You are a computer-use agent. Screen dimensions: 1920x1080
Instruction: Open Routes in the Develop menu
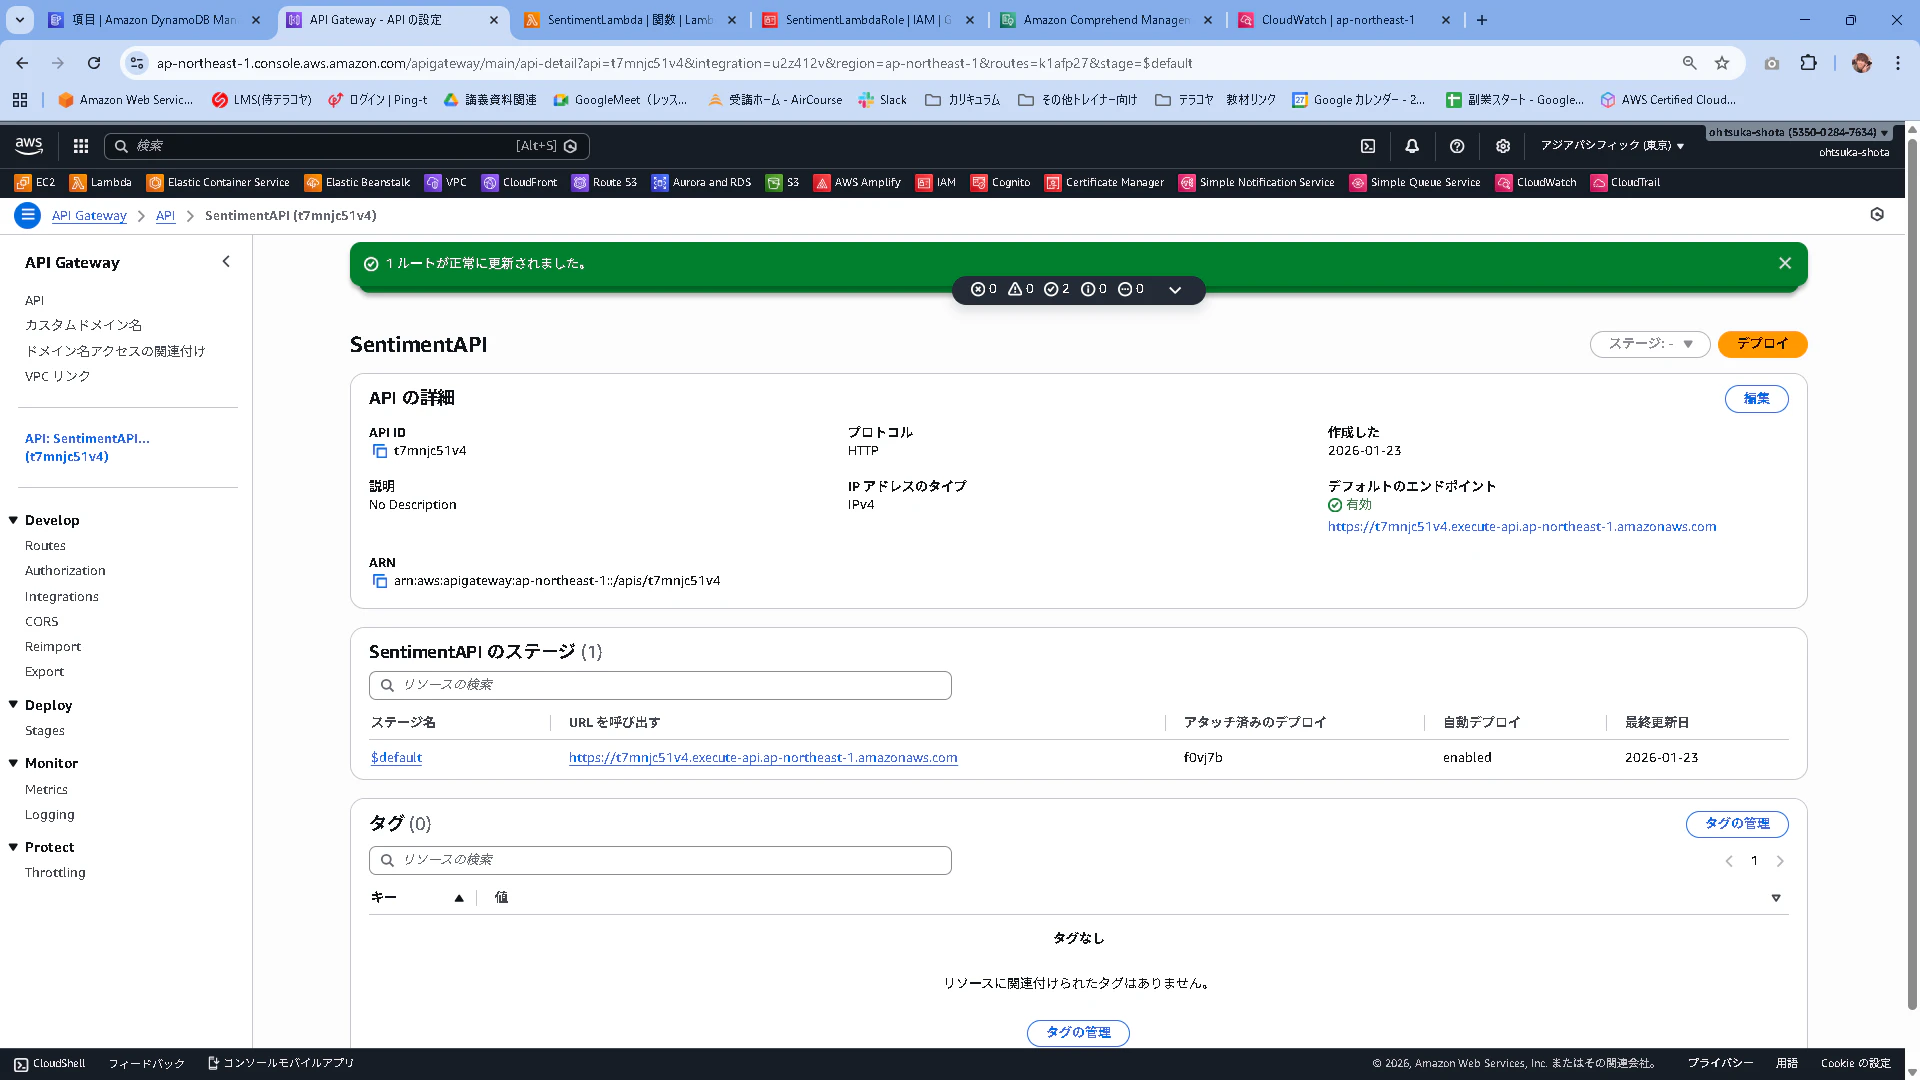[45, 546]
